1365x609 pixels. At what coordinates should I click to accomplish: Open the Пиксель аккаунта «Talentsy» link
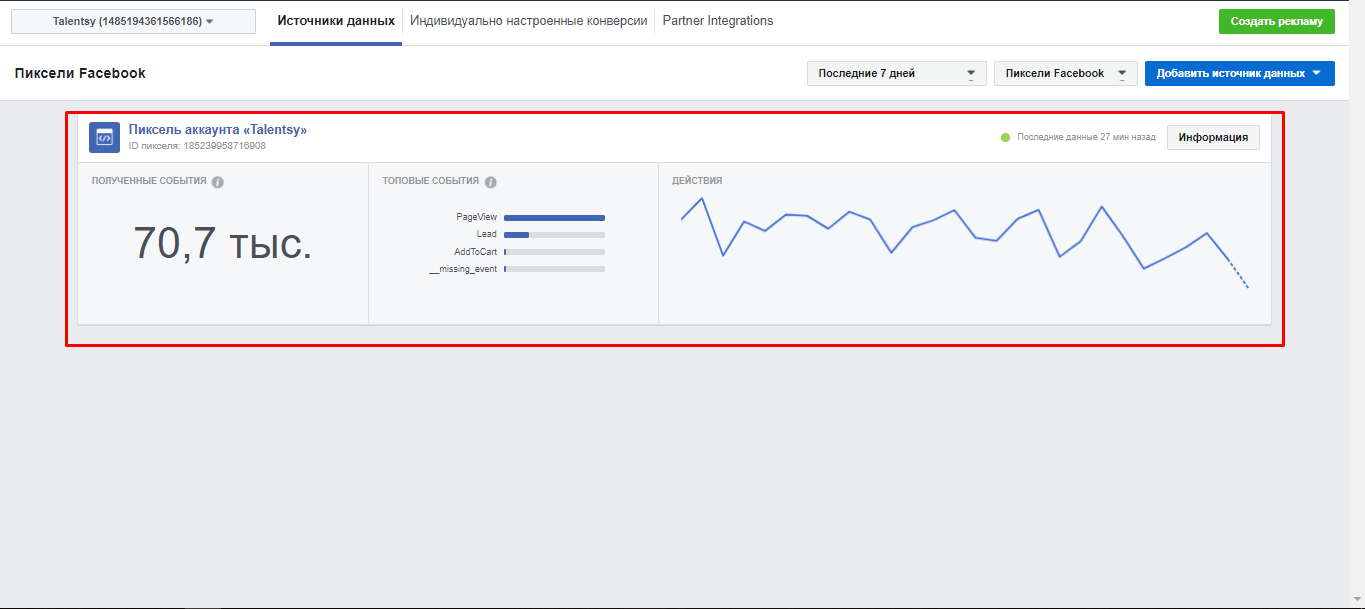[x=218, y=130]
